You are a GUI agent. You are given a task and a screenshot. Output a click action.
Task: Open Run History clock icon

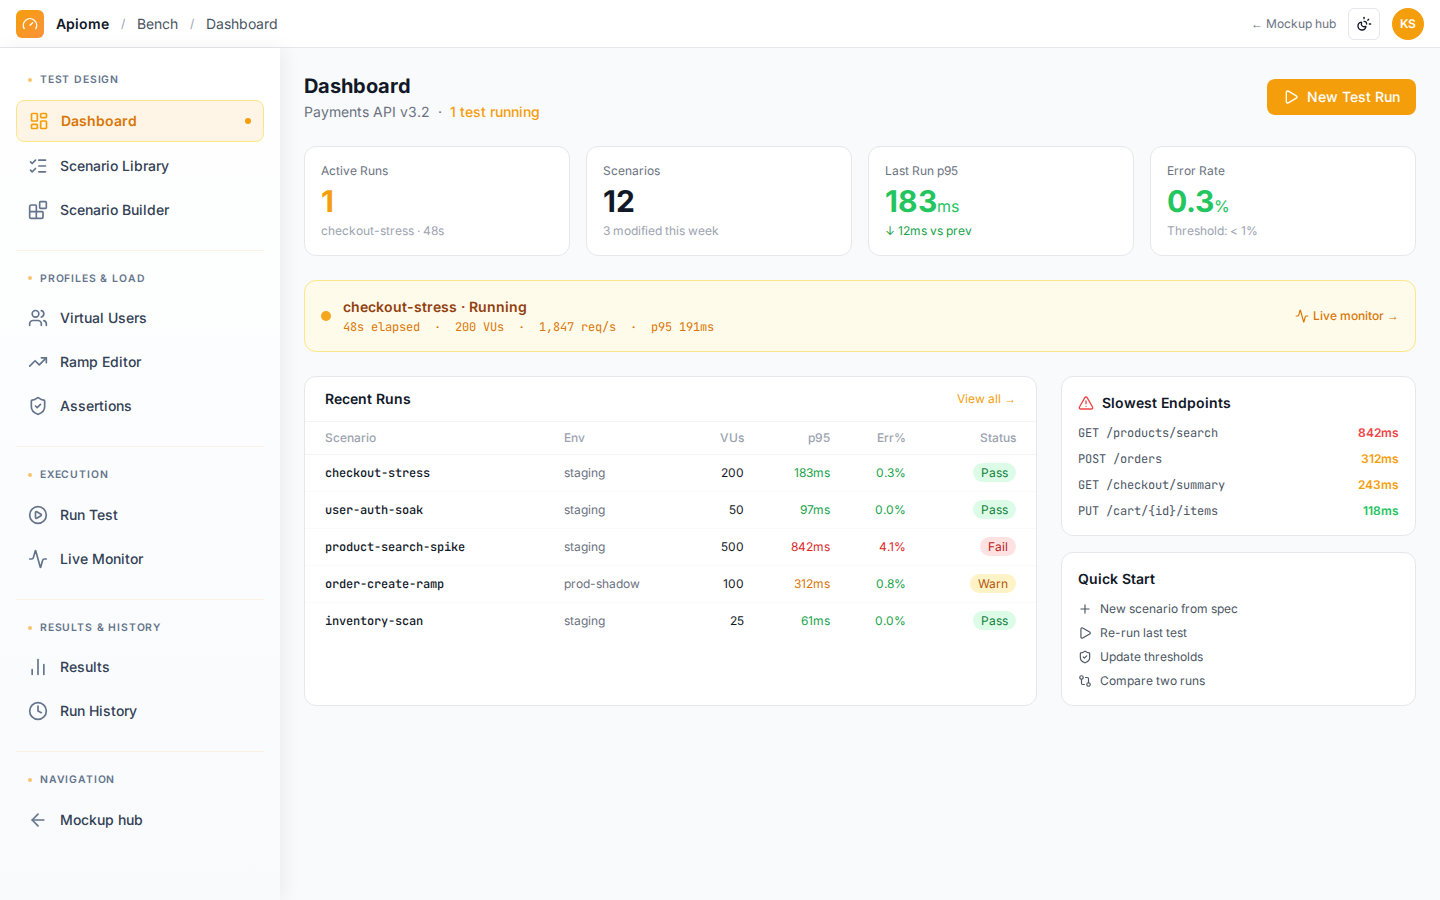38,711
